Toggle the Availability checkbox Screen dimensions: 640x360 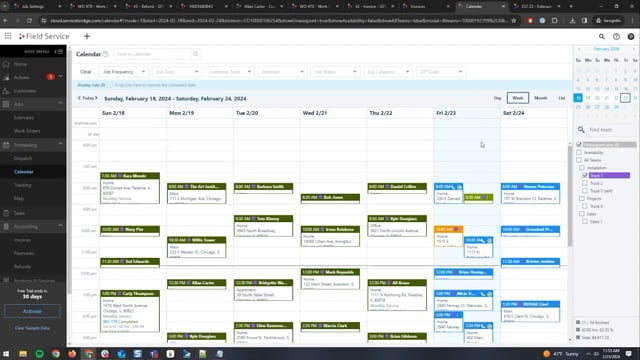(579, 152)
